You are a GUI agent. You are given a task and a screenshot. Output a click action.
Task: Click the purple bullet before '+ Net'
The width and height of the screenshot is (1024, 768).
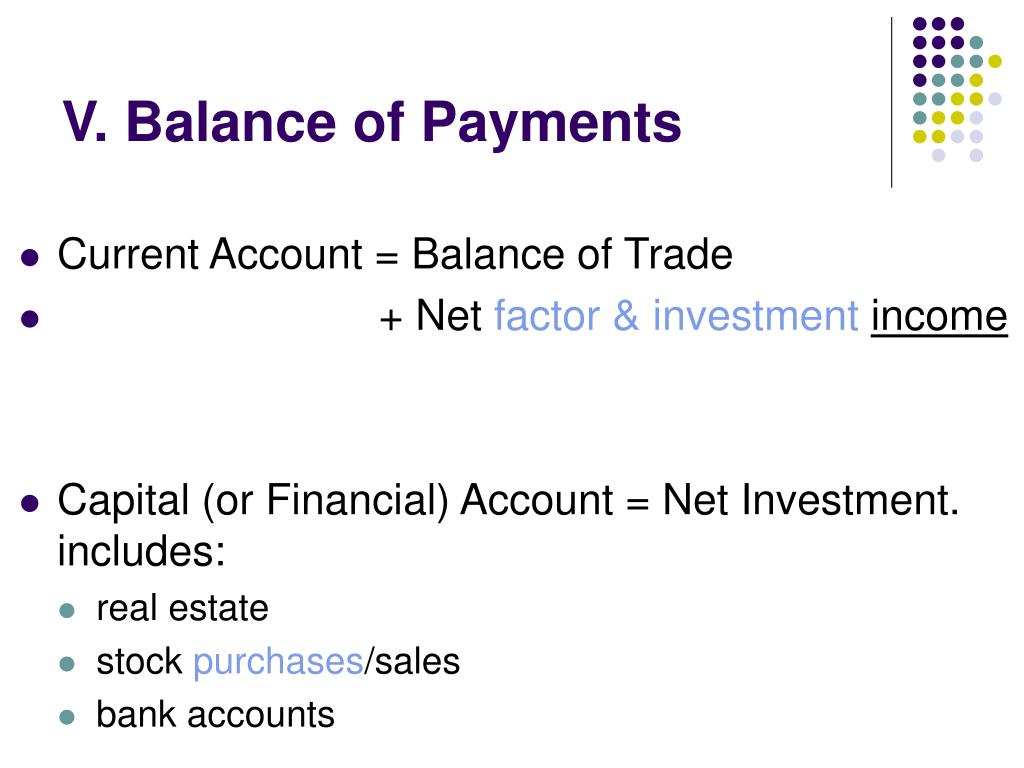tap(30, 319)
